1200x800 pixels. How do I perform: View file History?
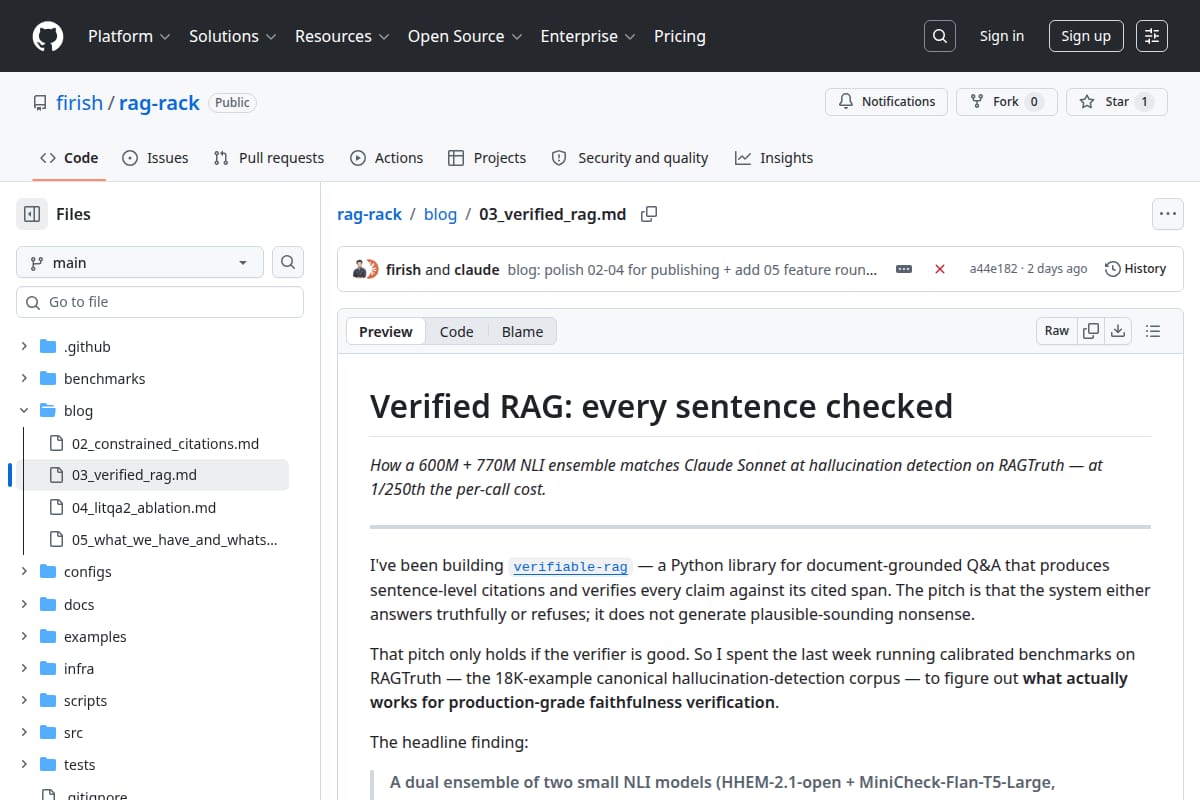tap(1135, 269)
